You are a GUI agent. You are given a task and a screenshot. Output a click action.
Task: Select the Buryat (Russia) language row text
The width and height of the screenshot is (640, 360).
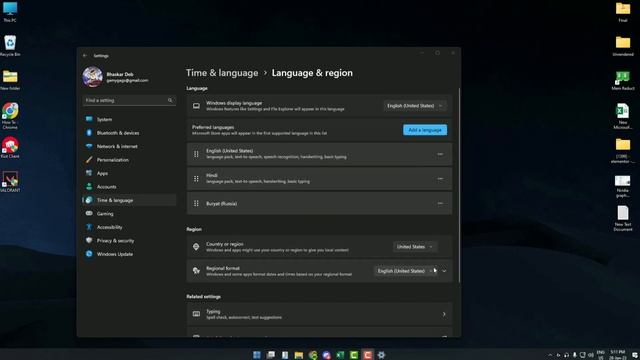(221, 204)
